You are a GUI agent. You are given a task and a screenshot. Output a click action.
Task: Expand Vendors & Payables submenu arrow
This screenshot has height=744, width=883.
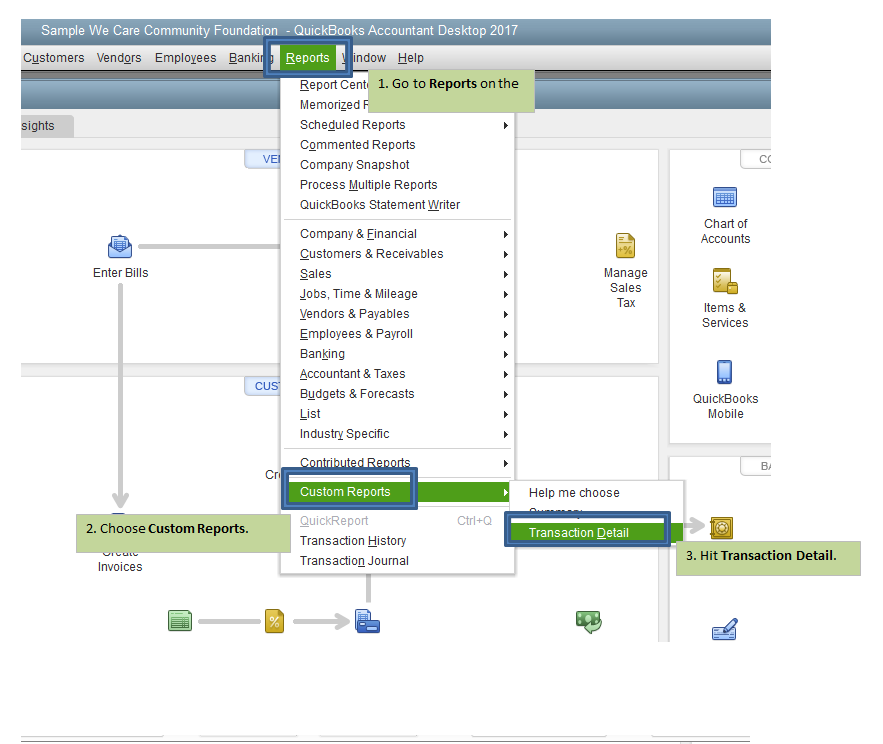point(506,314)
